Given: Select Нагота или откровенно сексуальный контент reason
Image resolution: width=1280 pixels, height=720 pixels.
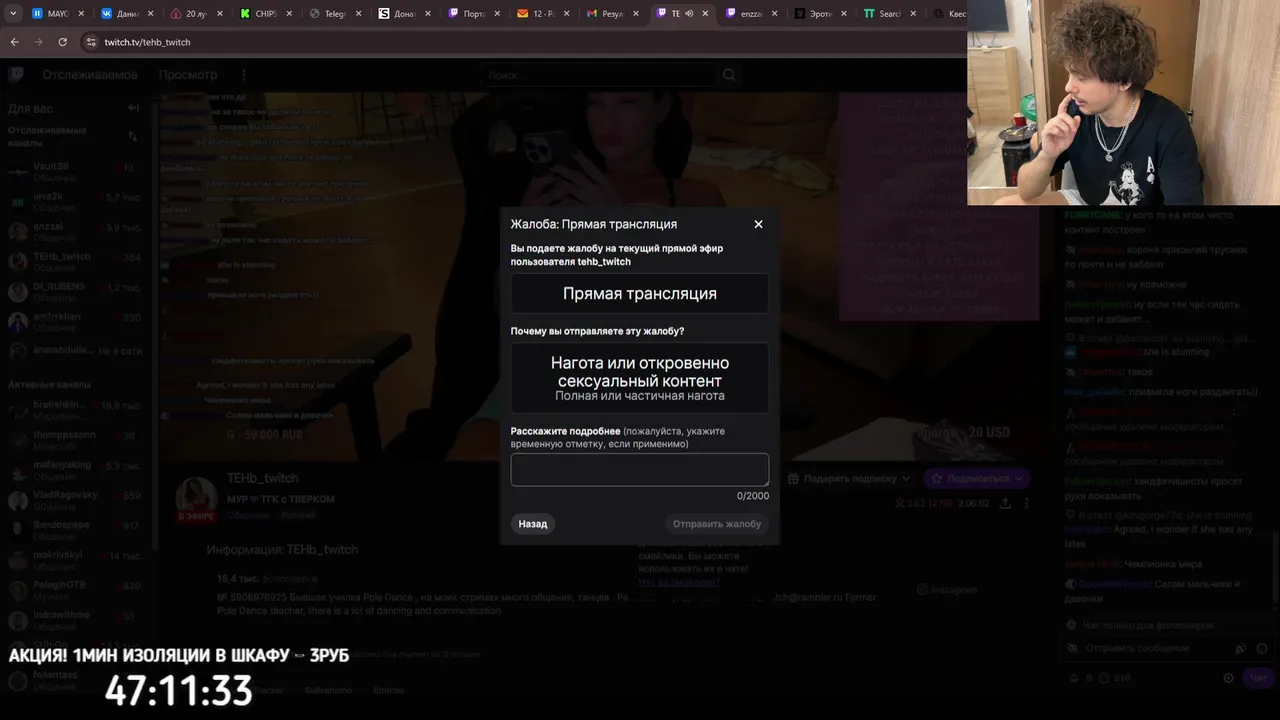Looking at the screenshot, I should pos(640,378).
